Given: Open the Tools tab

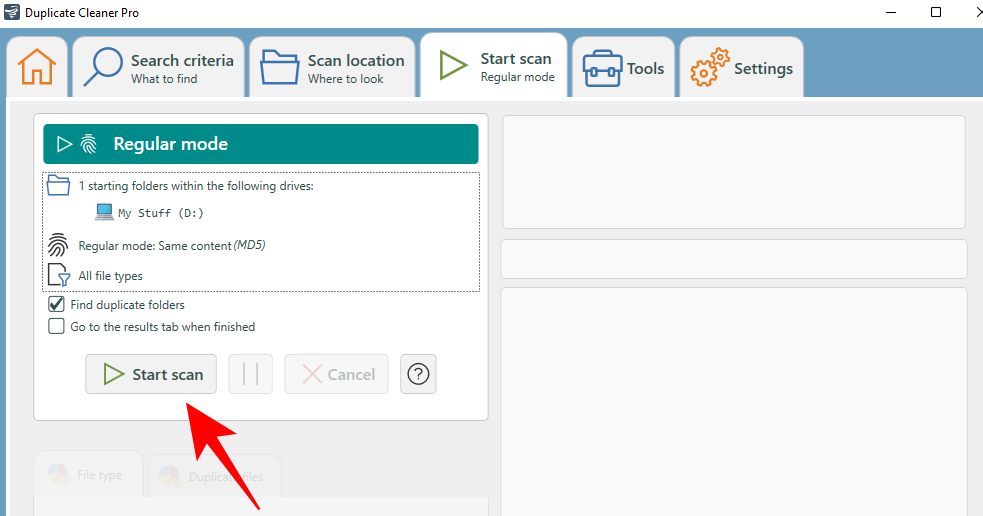Looking at the screenshot, I should [623, 68].
